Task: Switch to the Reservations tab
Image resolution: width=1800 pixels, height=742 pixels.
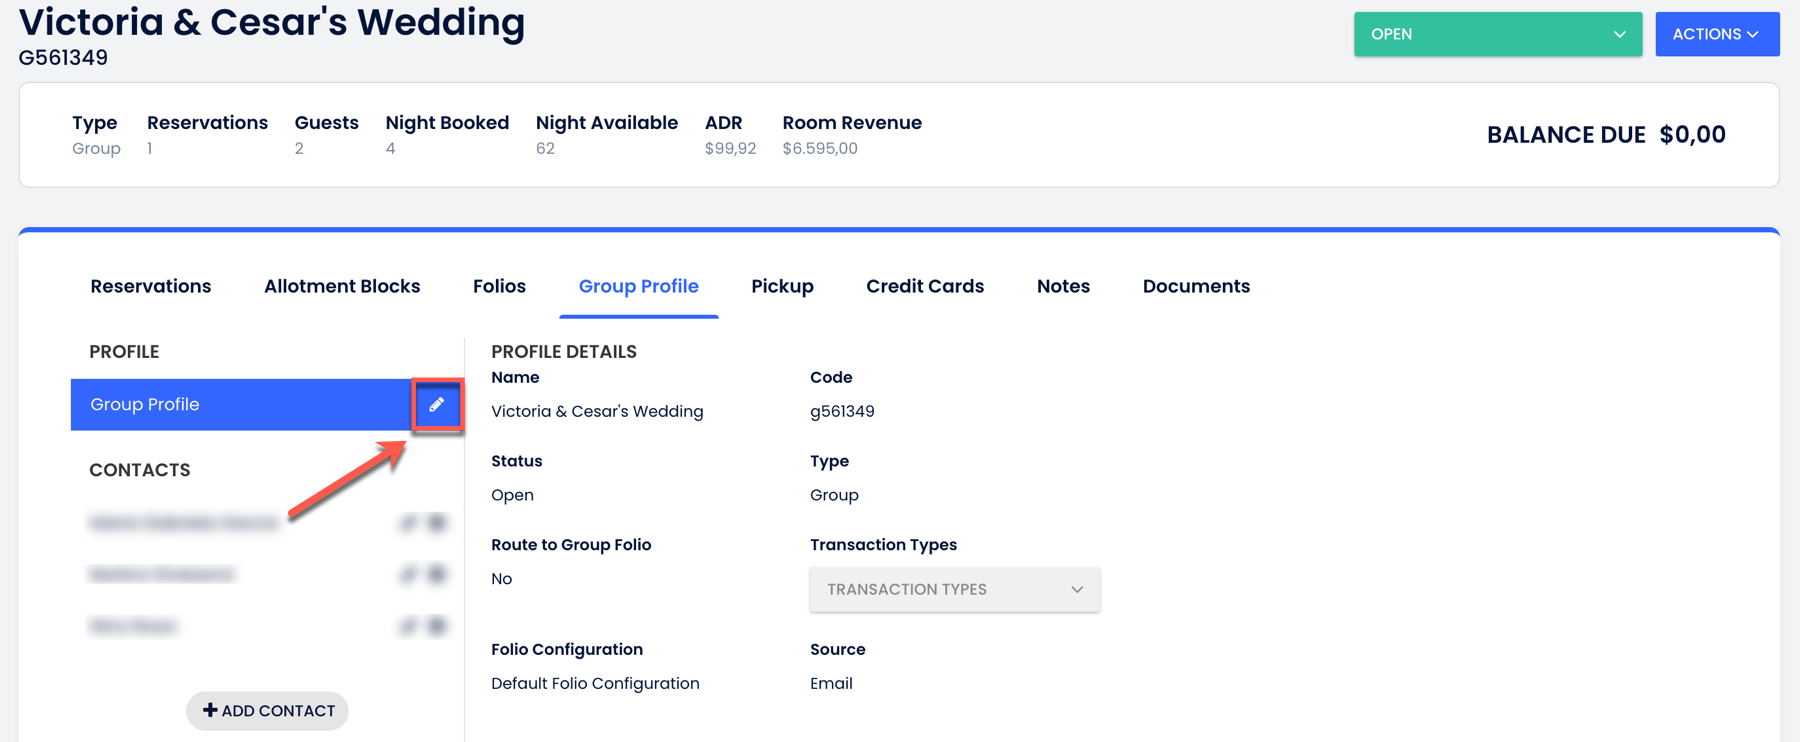Action: coord(151,287)
